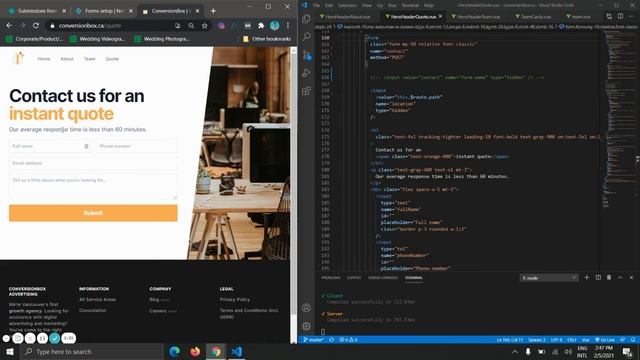This screenshot has height=360, width=640.
Task: Create a new terminal with the plus icon
Action: point(587,278)
